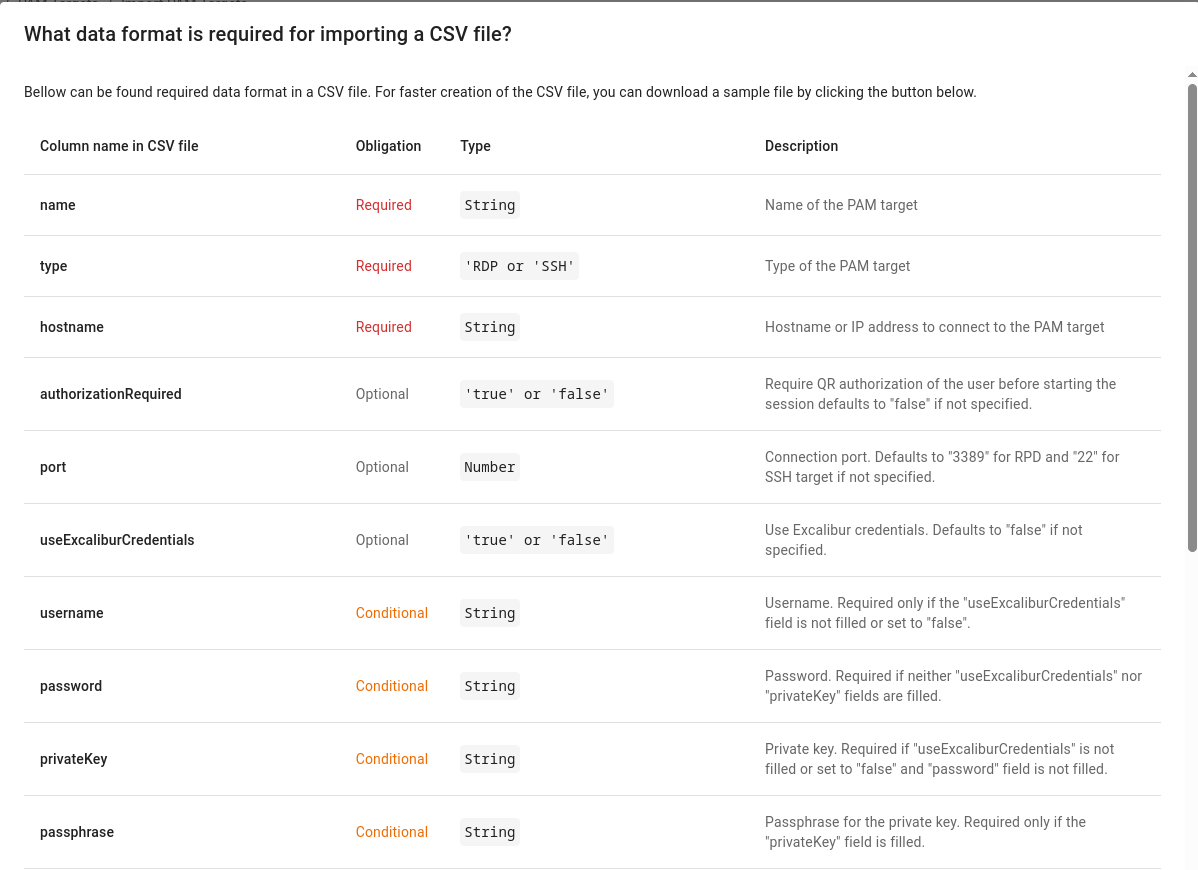
Task: Click the 'true or false' badge for authorizationRequired
Action: [536, 394]
